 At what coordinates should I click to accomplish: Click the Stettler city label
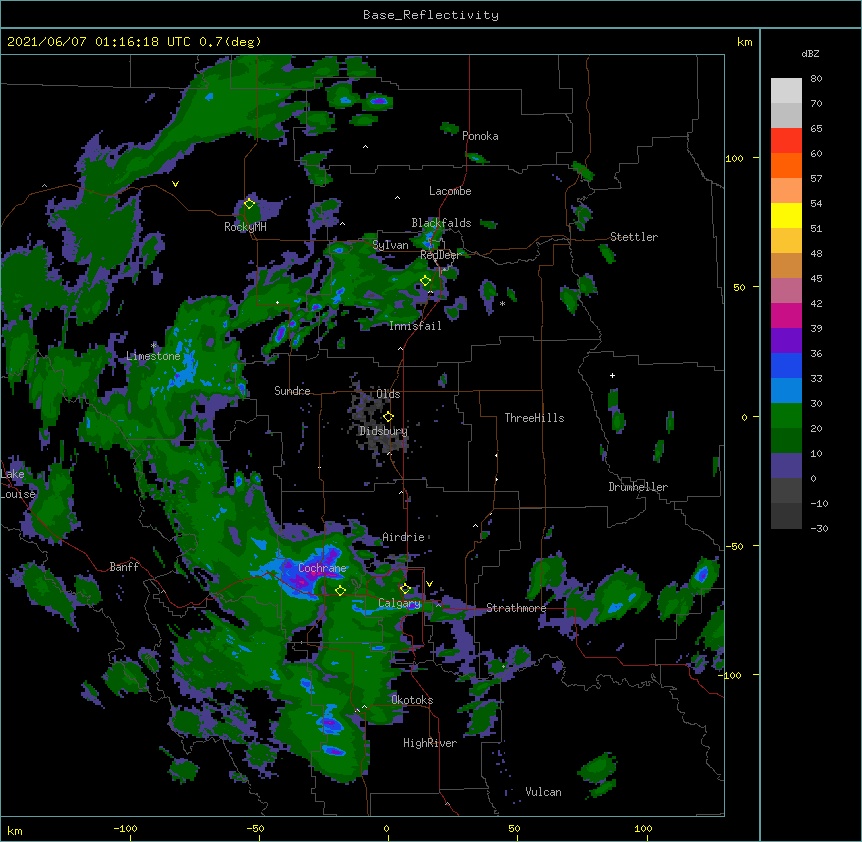634,237
